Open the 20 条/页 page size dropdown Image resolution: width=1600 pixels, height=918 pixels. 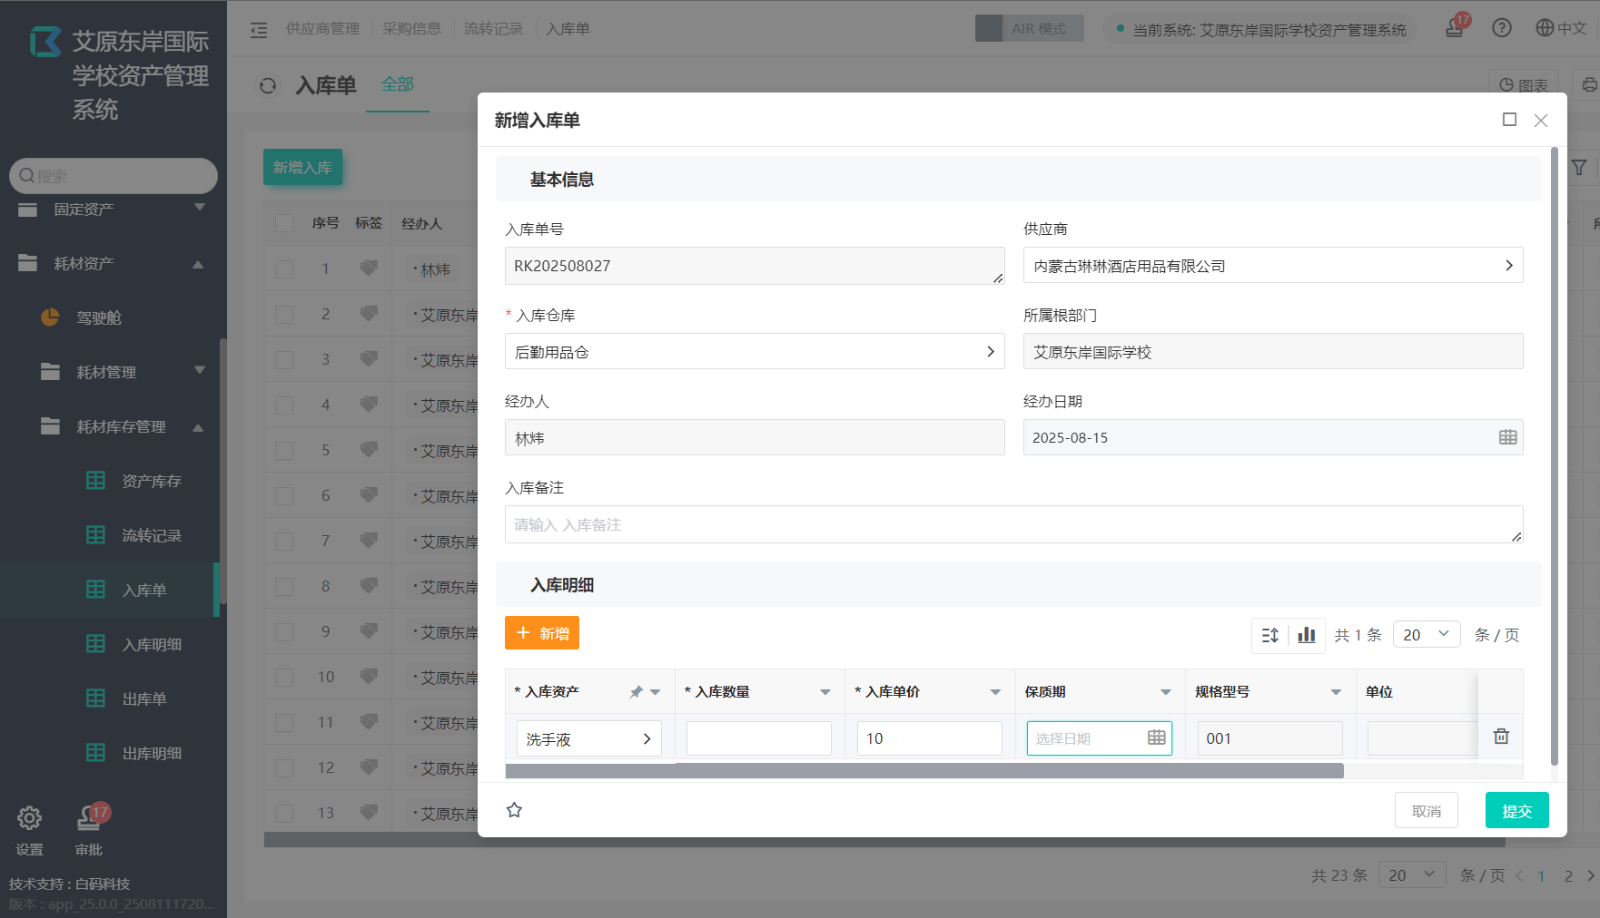pos(1425,635)
